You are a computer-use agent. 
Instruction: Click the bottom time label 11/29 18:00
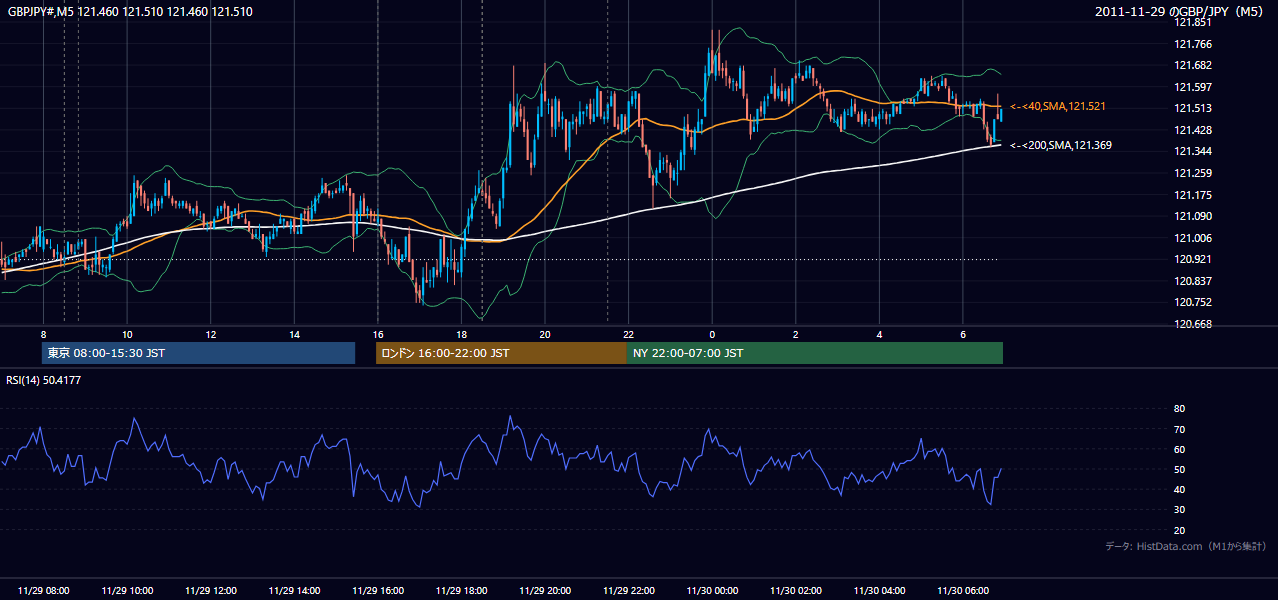click(x=461, y=590)
